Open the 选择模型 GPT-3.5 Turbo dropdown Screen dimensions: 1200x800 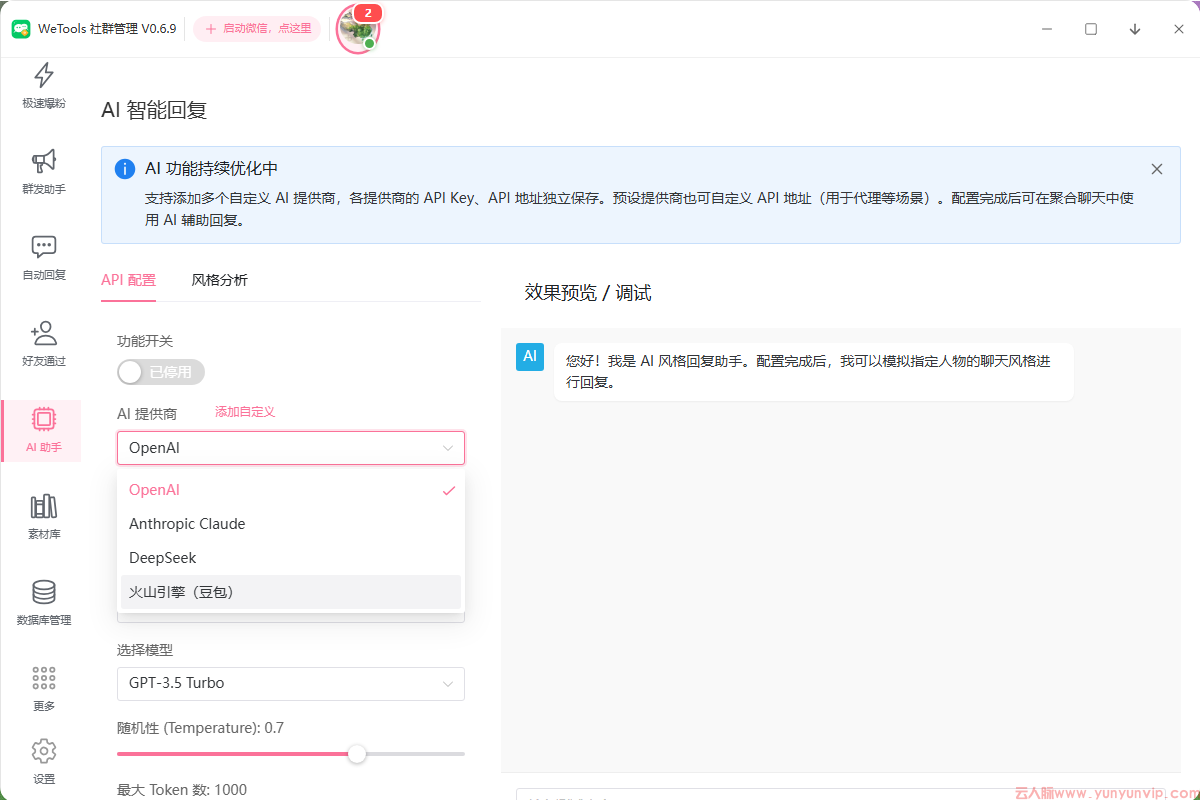click(x=291, y=684)
